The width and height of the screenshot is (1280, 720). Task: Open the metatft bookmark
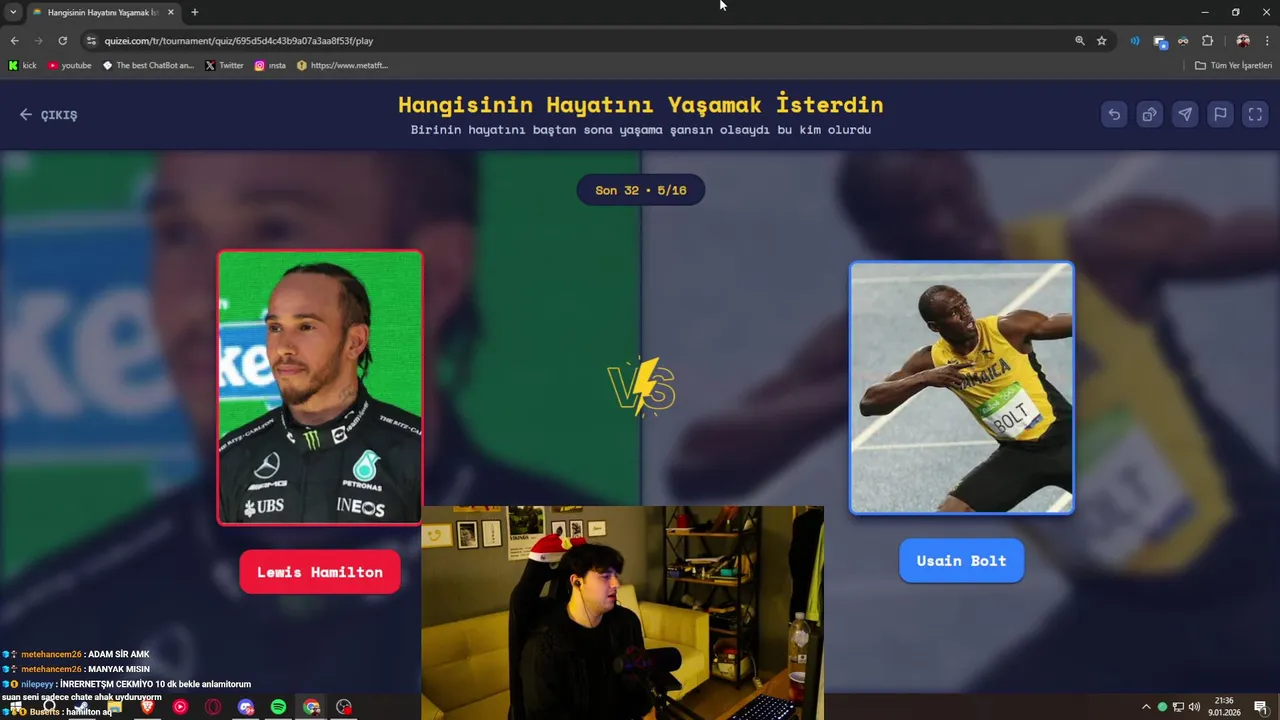coord(342,65)
